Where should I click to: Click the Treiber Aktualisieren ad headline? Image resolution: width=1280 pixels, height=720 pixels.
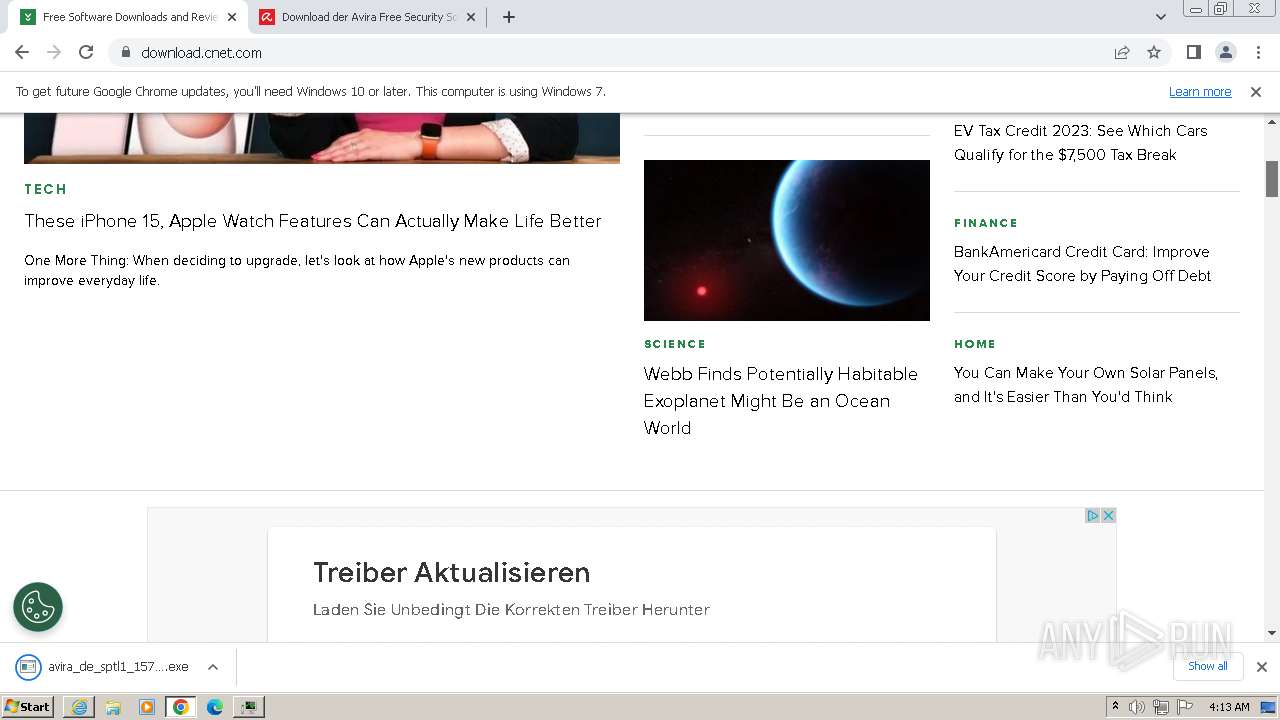452,573
